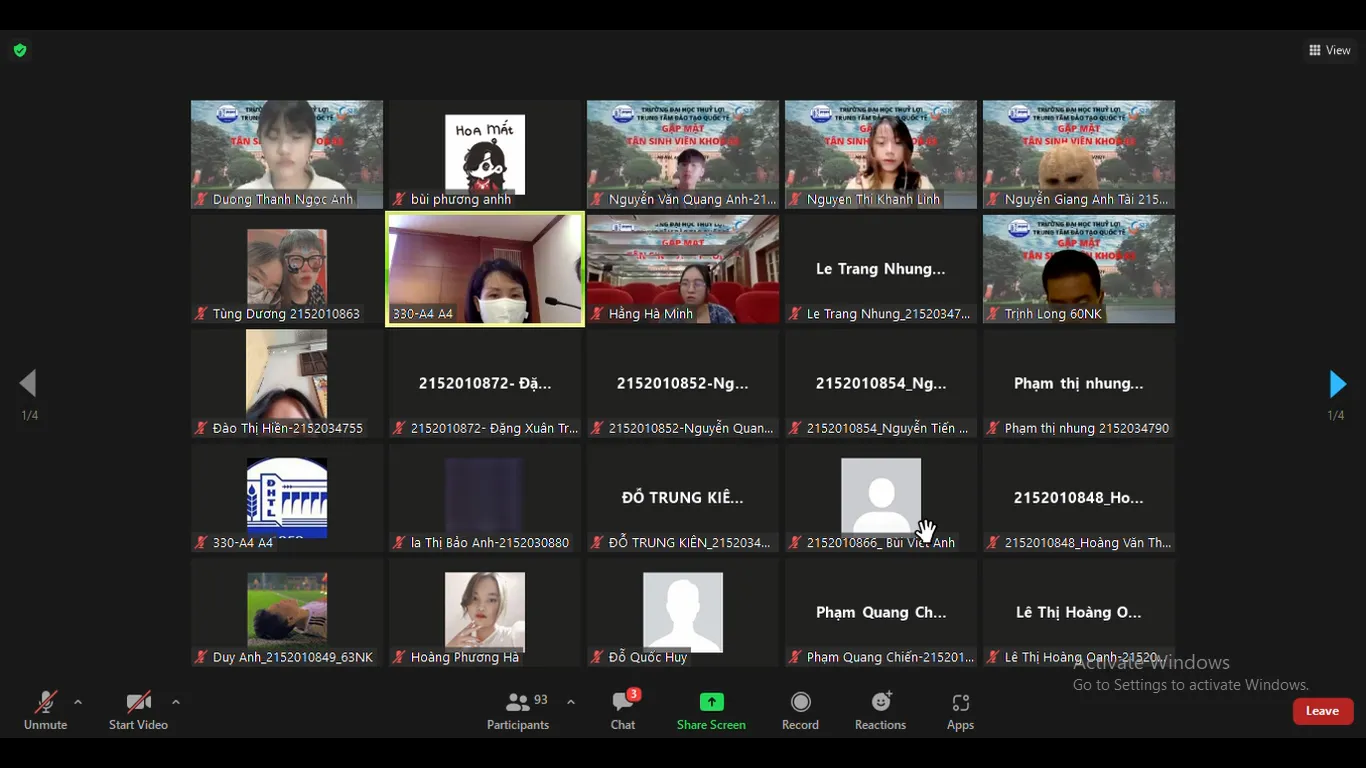Screen dimensions: 1366x768
Task: Open the Apps panel
Action: (x=960, y=702)
